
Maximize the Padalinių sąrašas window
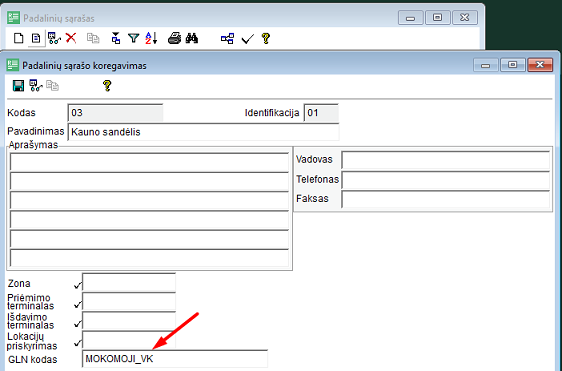pyautogui.click(x=438, y=18)
